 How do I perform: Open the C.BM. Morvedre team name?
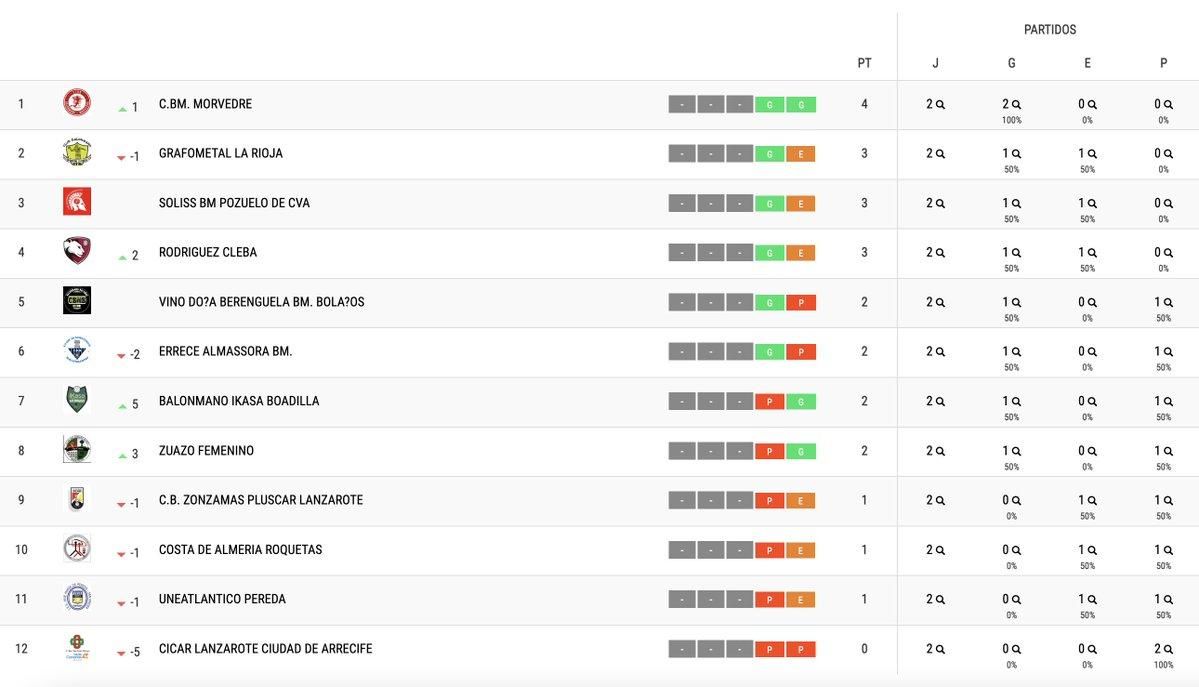click(205, 104)
